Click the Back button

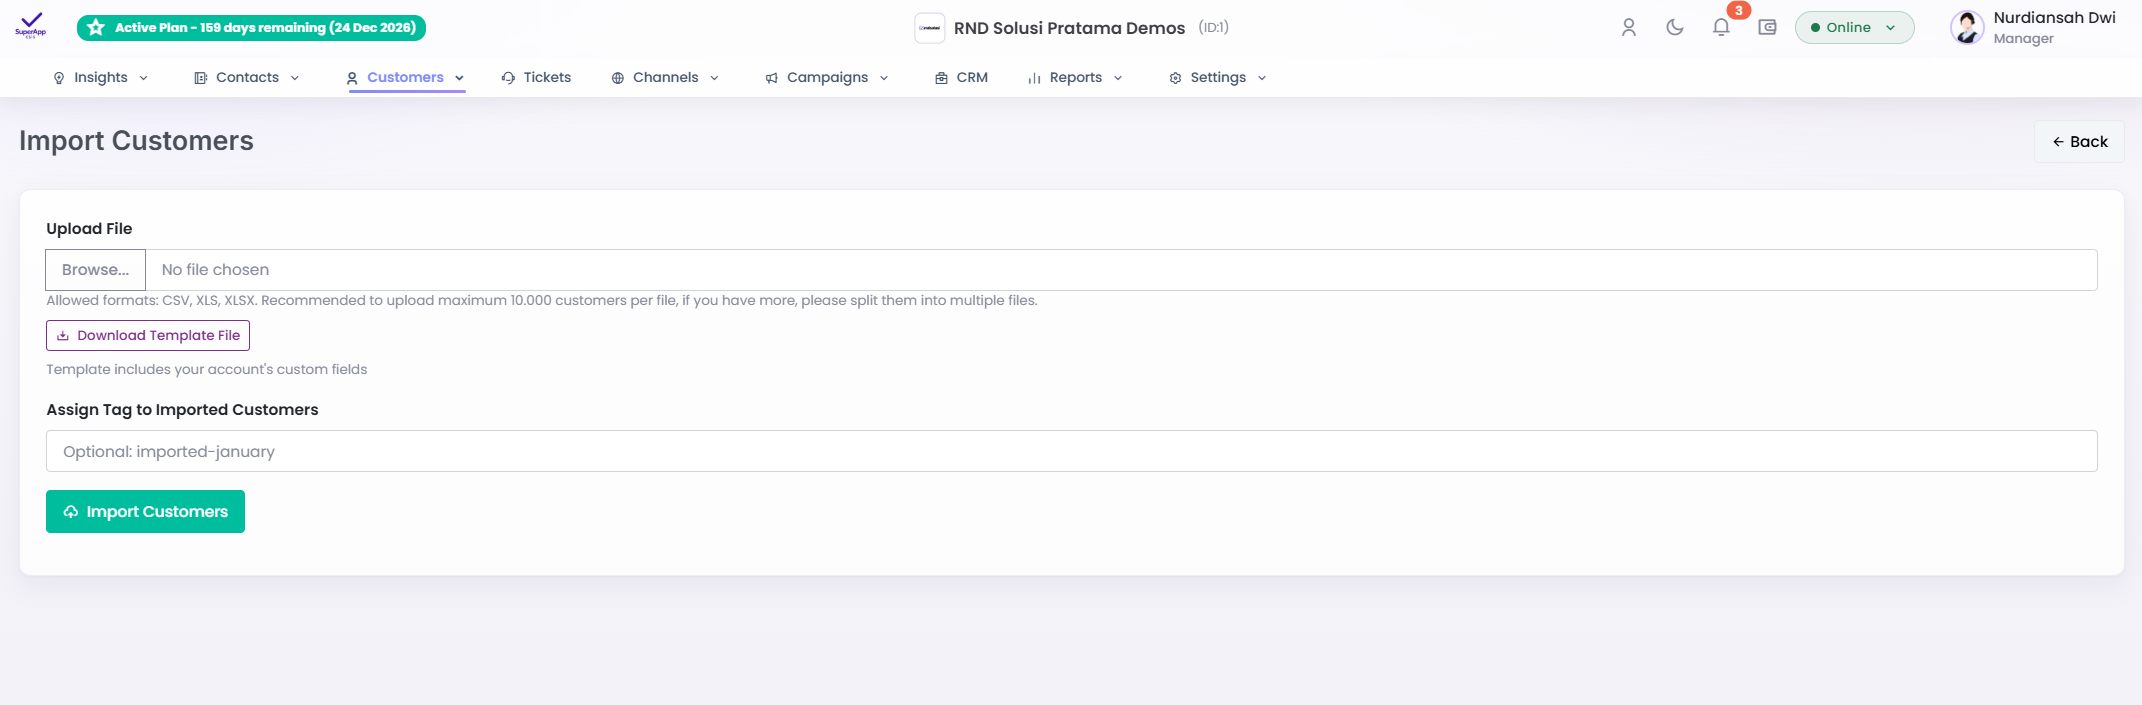tap(2080, 142)
